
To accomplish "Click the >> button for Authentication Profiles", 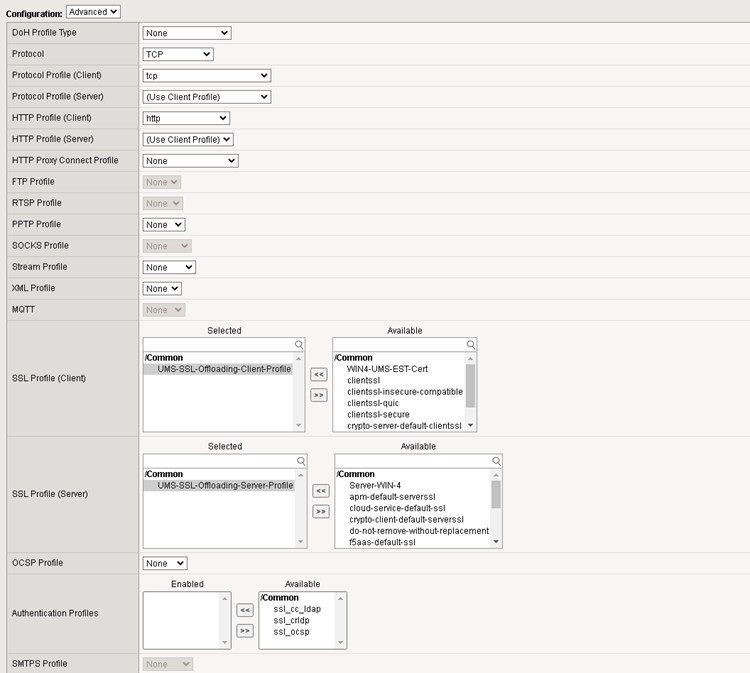I will 244,630.
